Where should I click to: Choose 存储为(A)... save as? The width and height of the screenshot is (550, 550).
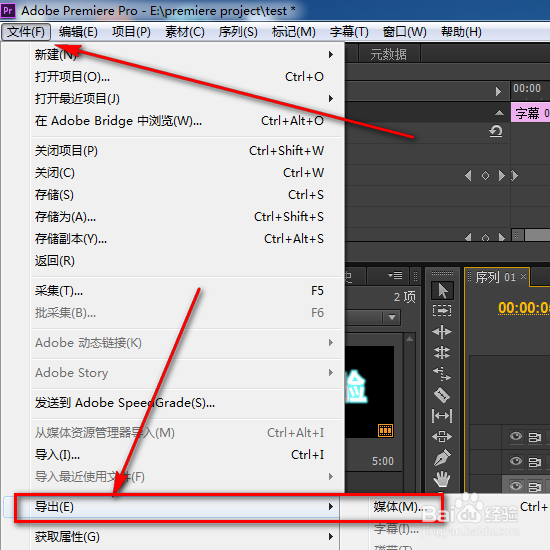(186, 217)
